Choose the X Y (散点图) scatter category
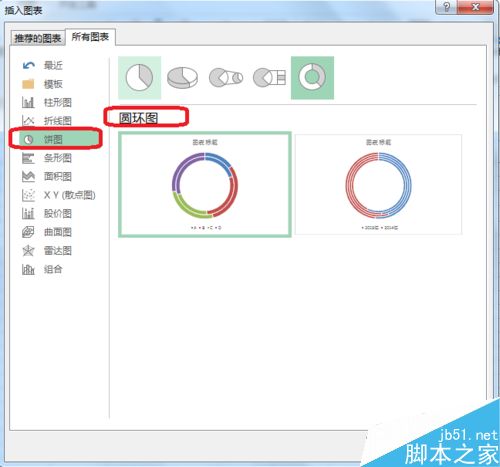Viewport: 500px width, 467px height. tap(59, 195)
